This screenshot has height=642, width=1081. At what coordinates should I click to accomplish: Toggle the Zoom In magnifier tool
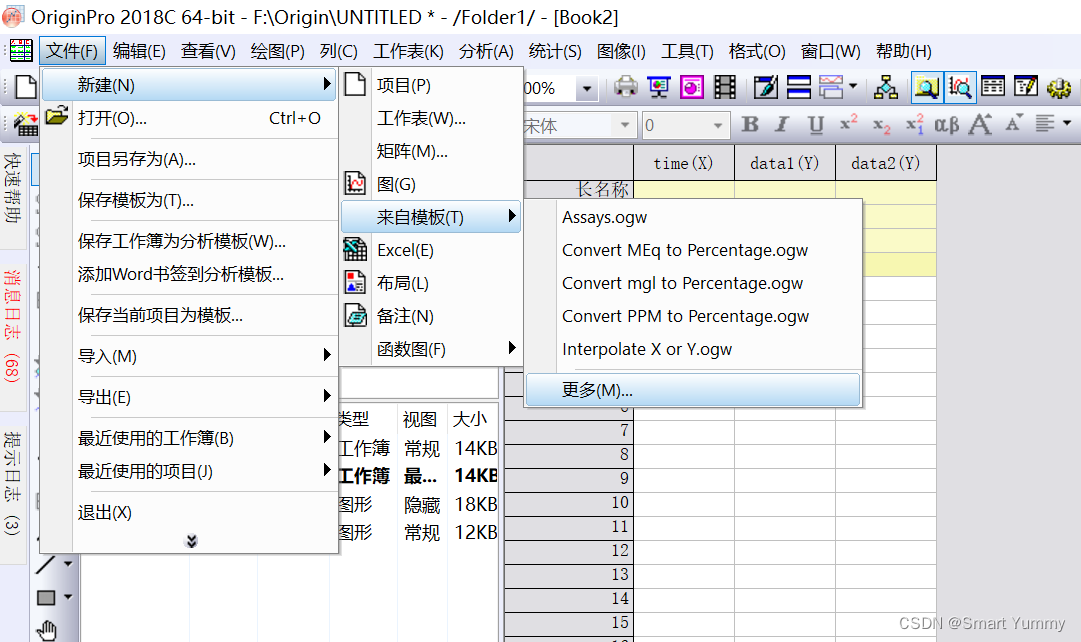point(926,88)
